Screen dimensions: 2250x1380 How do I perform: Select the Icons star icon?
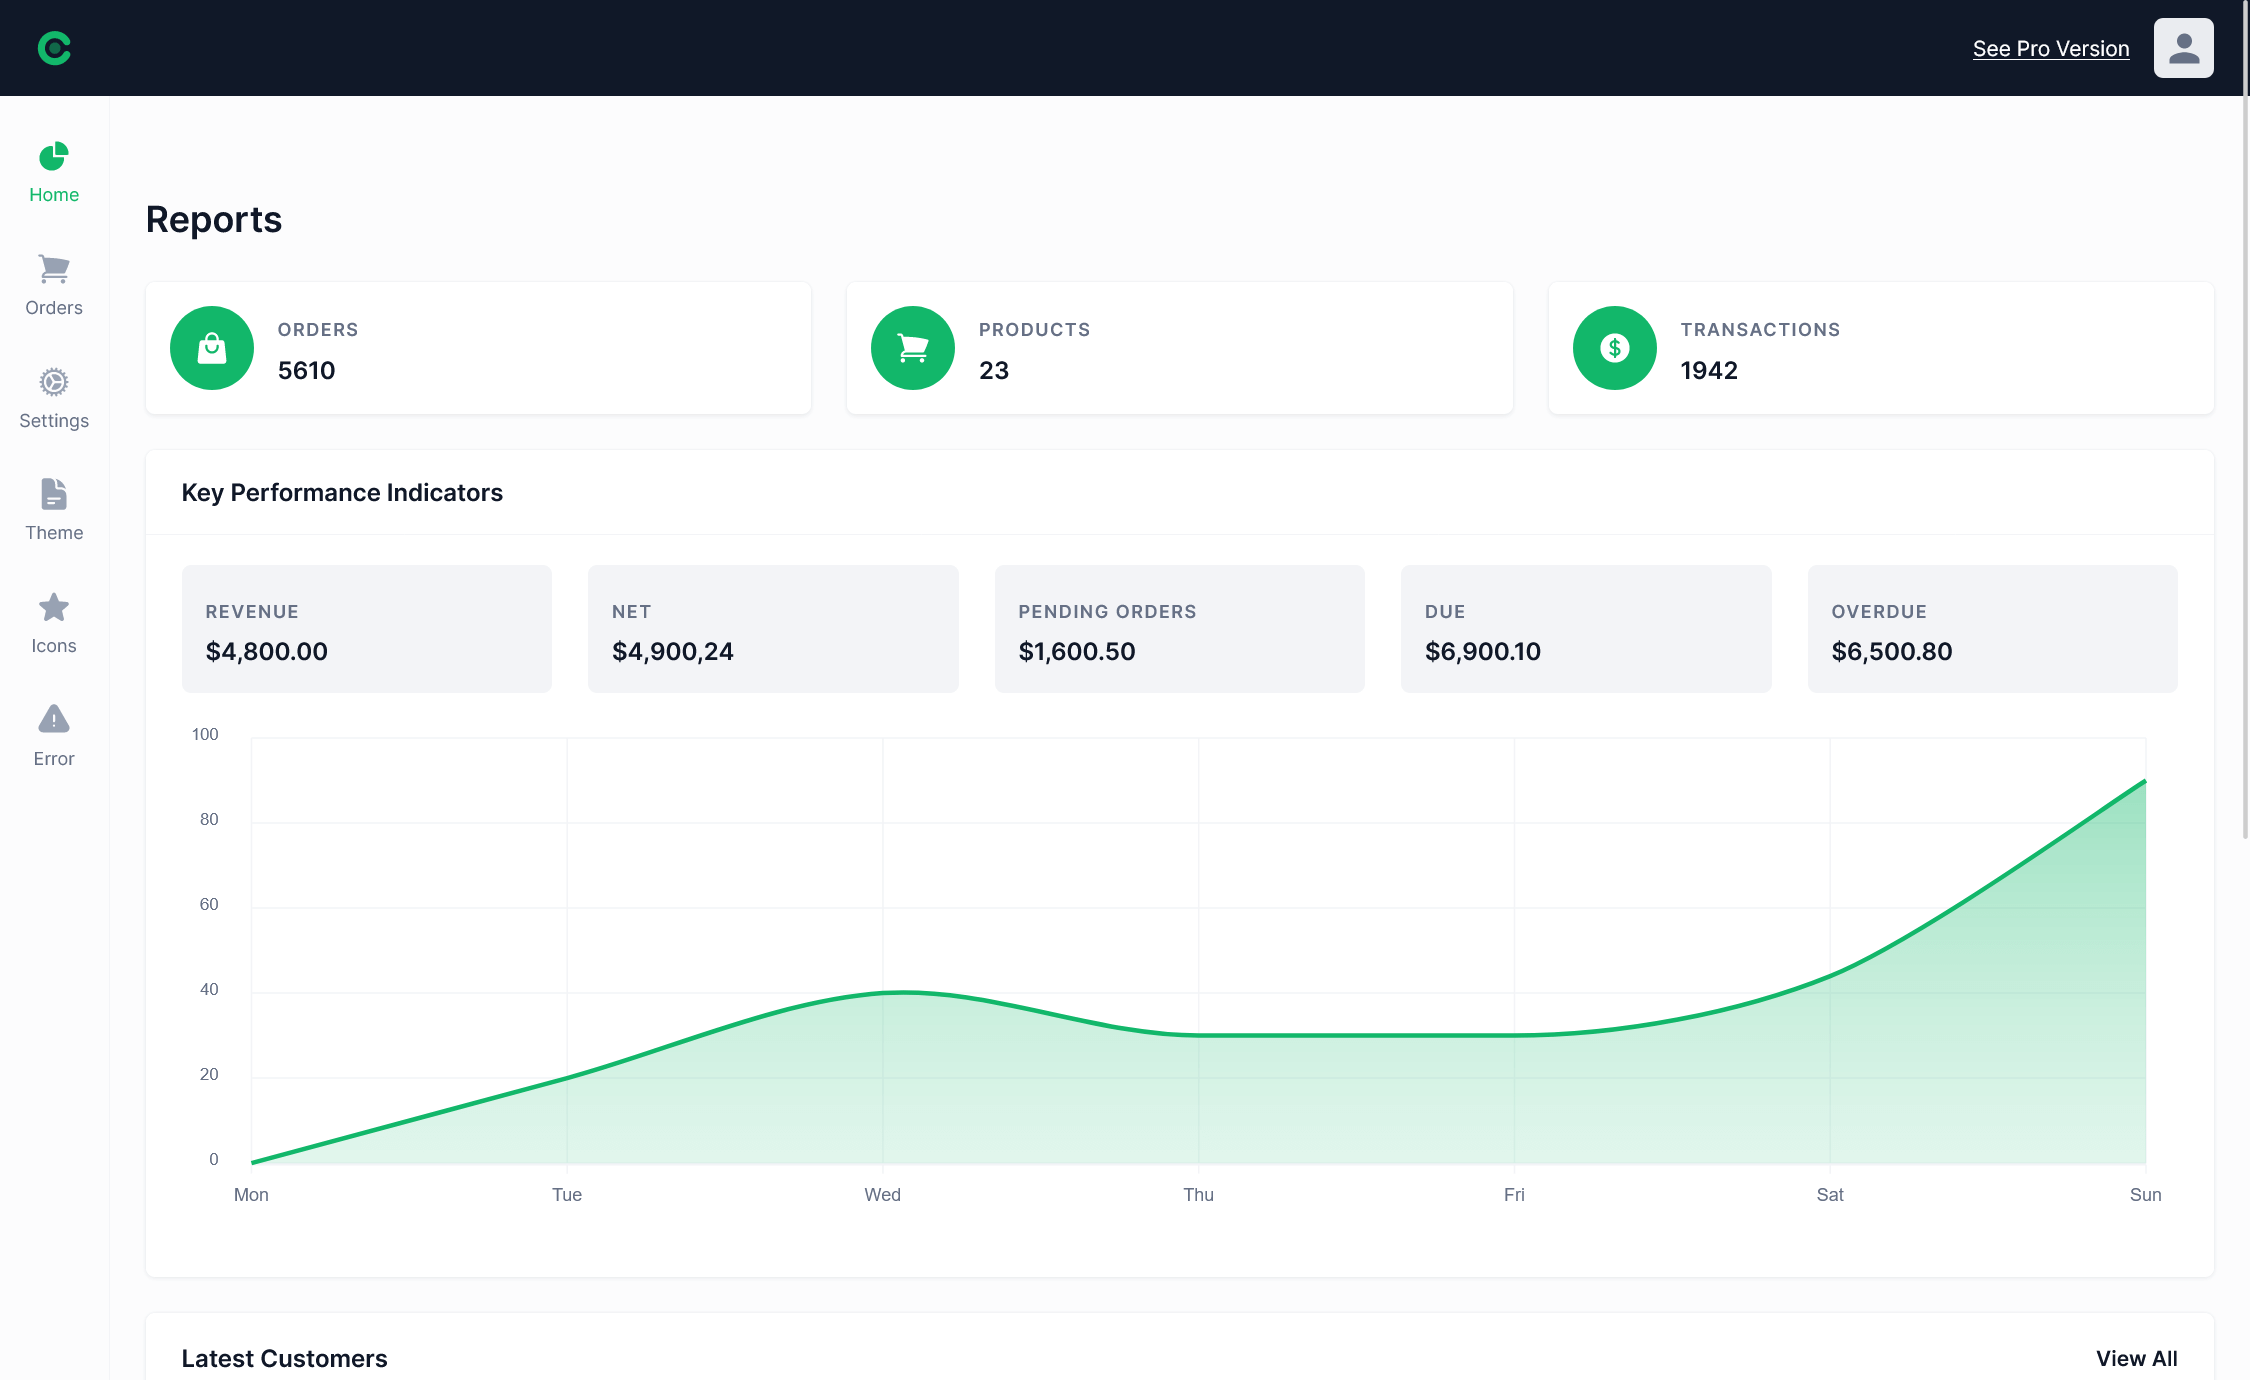point(53,607)
